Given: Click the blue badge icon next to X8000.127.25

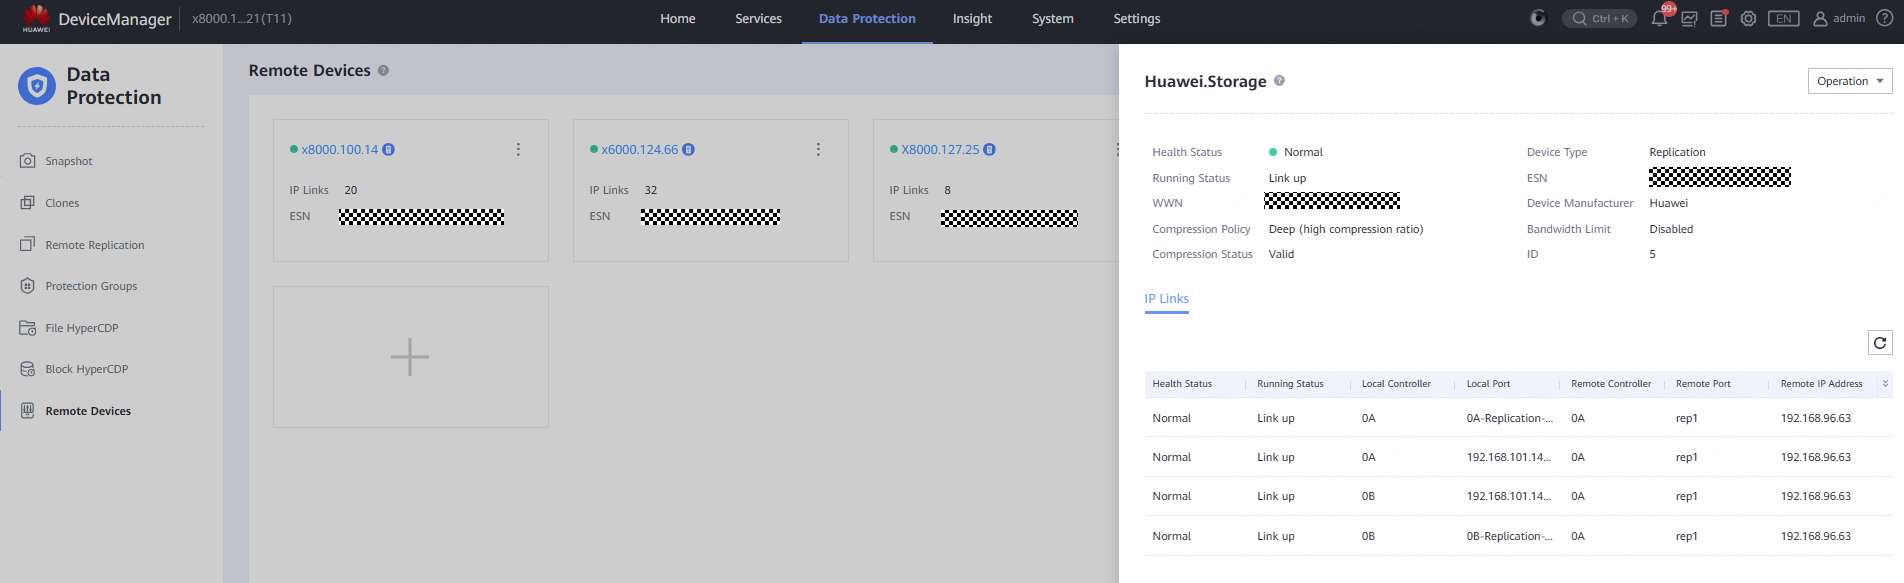Looking at the screenshot, I should coord(990,150).
